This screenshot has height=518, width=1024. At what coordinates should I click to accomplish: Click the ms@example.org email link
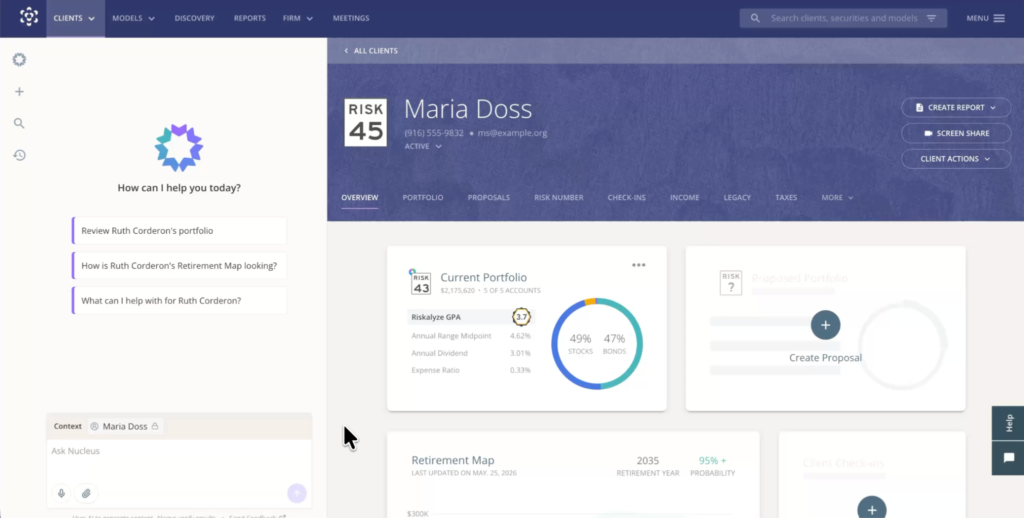coord(512,133)
